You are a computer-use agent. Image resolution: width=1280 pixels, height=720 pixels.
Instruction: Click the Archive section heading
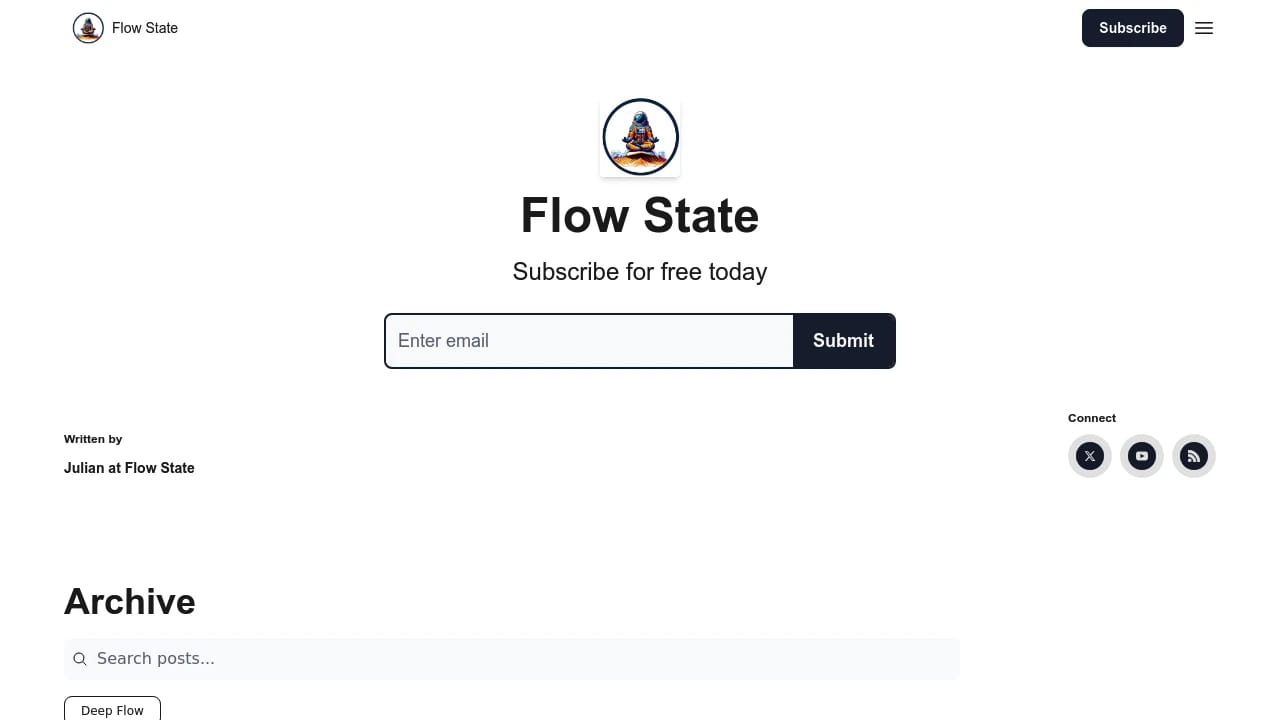pyautogui.click(x=129, y=601)
